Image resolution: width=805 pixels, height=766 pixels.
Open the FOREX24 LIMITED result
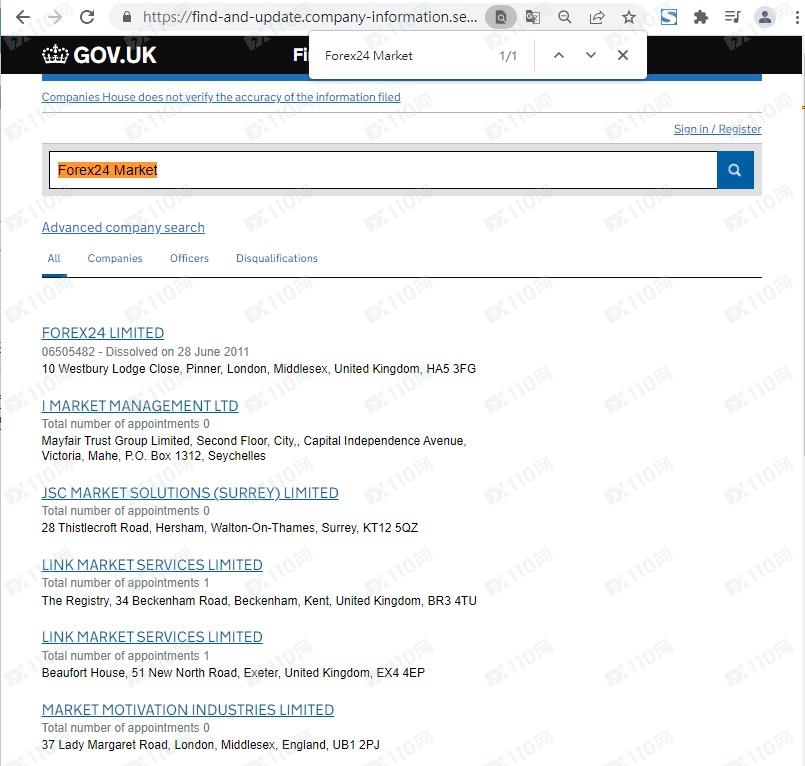(x=103, y=333)
